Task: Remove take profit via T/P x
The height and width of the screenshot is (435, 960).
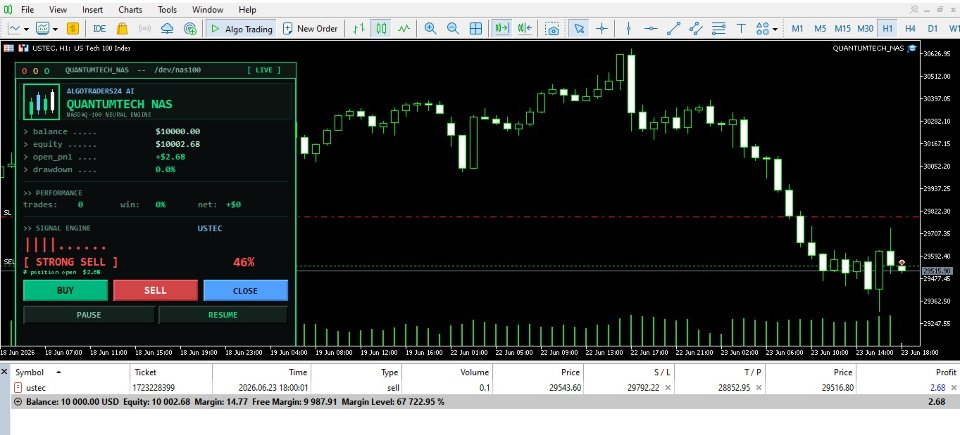Action: [759, 388]
